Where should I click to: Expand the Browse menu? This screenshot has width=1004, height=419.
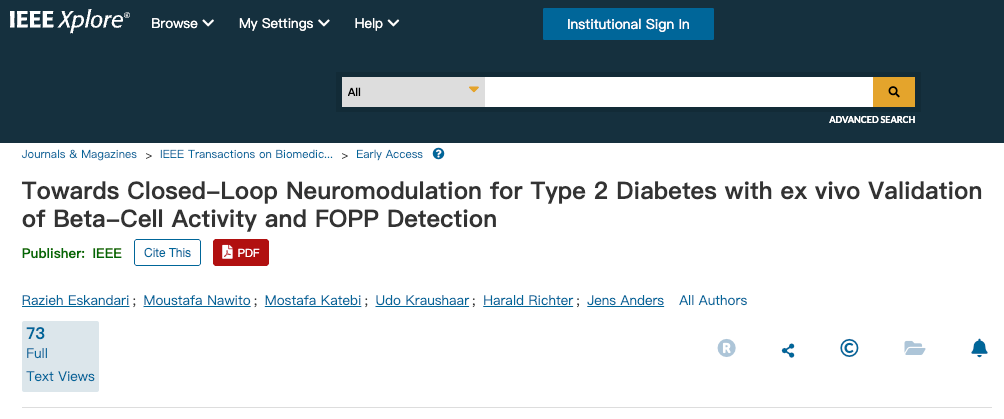coord(182,23)
